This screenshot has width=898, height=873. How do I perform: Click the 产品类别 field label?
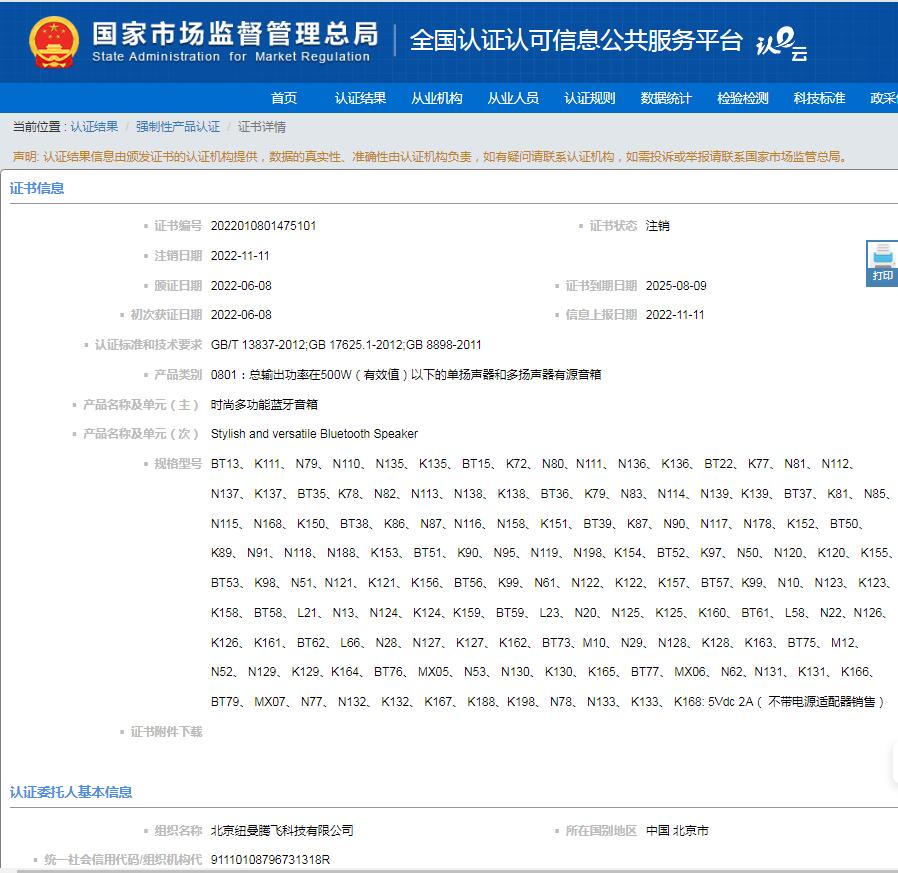[x=178, y=375]
